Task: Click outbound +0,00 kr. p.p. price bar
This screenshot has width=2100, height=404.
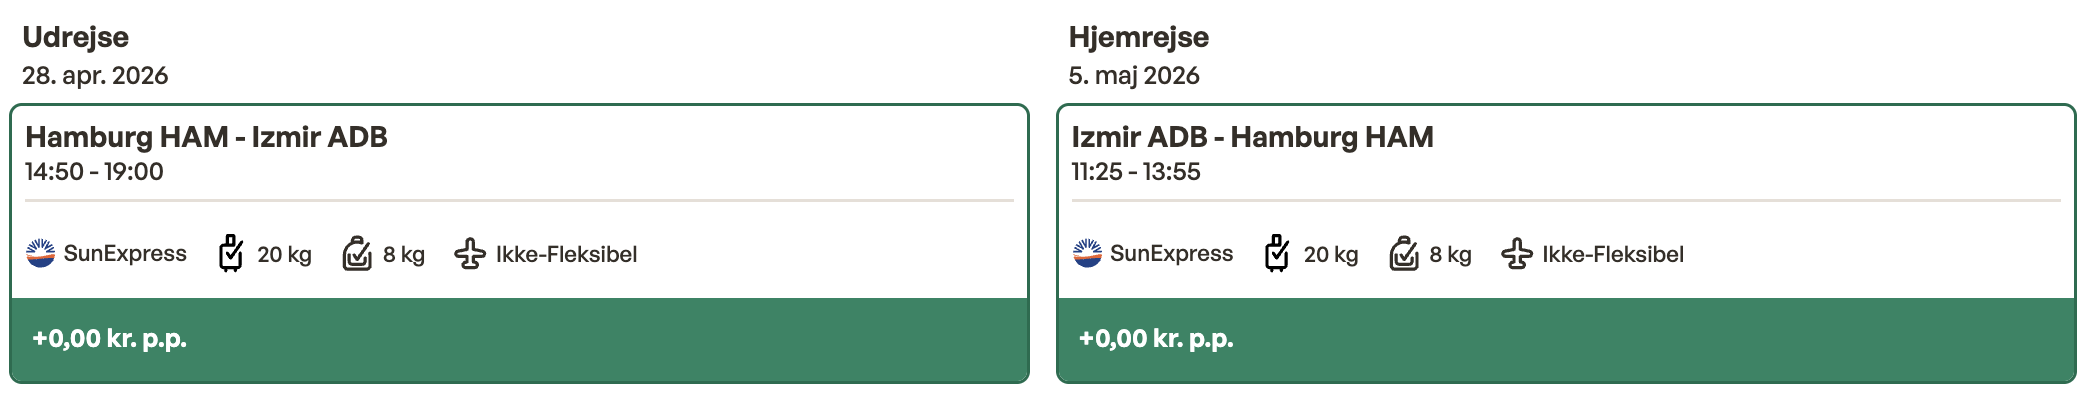Action: point(519,339)
